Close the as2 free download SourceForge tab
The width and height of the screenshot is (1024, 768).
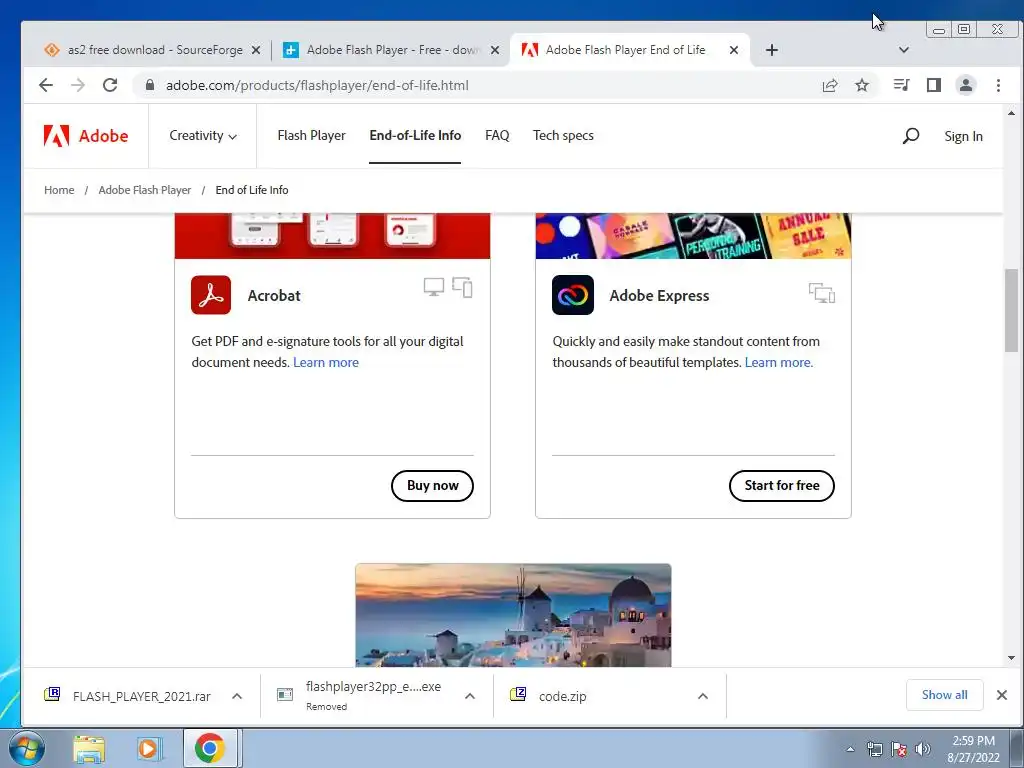(256, 50)
